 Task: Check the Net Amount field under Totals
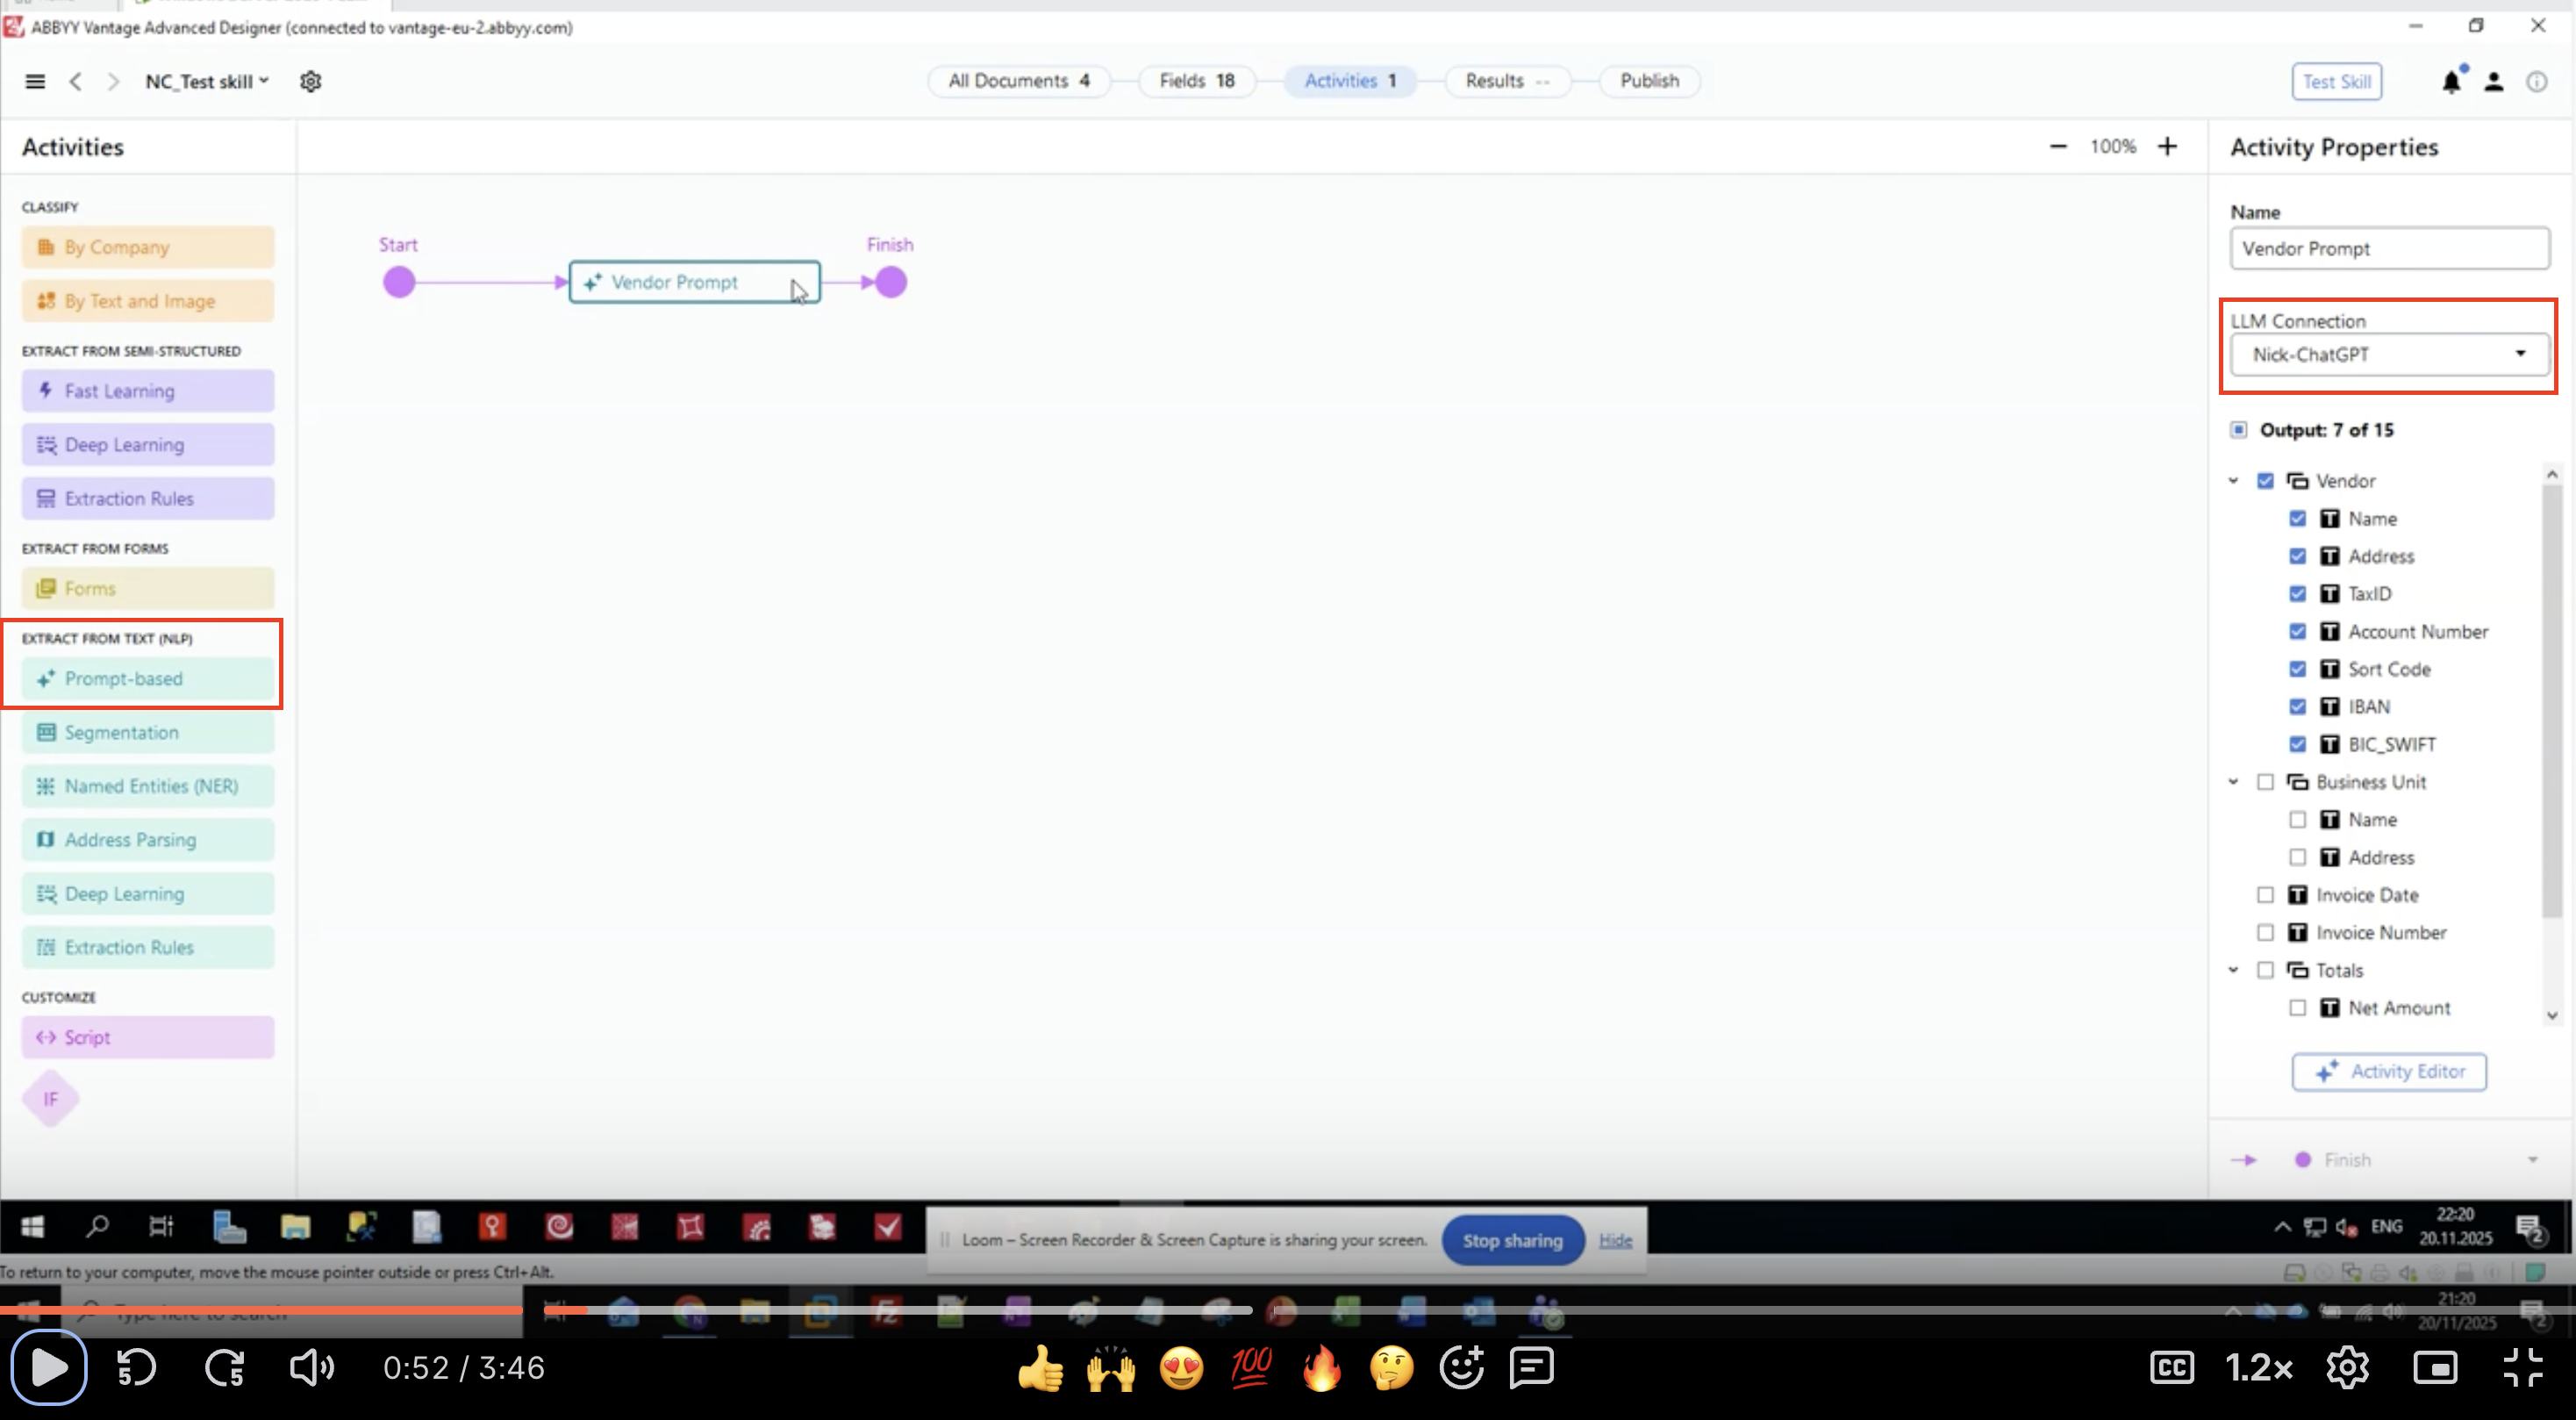click(2298, 1008)
